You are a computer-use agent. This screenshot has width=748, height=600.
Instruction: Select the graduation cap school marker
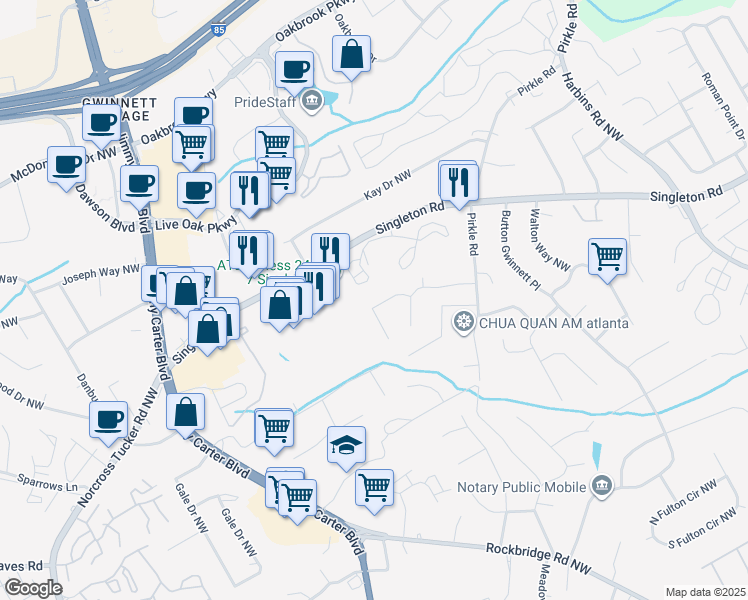click(346, 445)
